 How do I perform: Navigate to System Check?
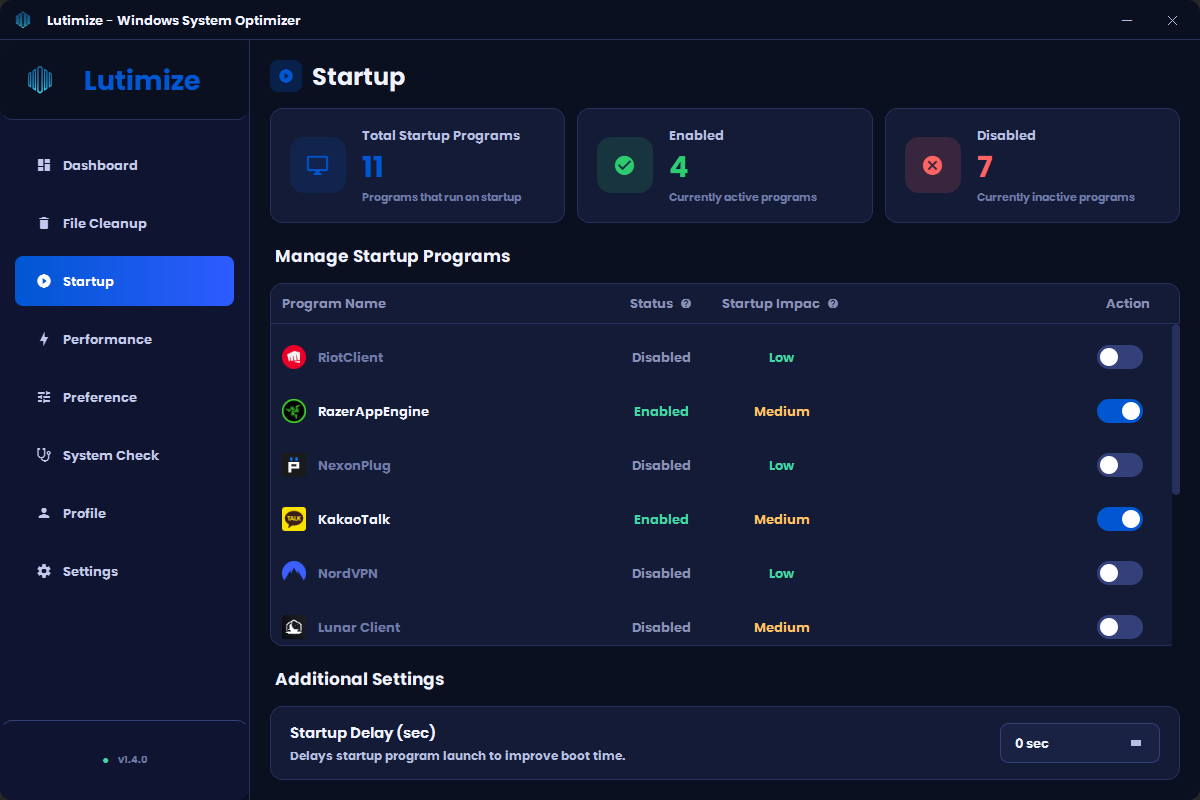point(124,455)
